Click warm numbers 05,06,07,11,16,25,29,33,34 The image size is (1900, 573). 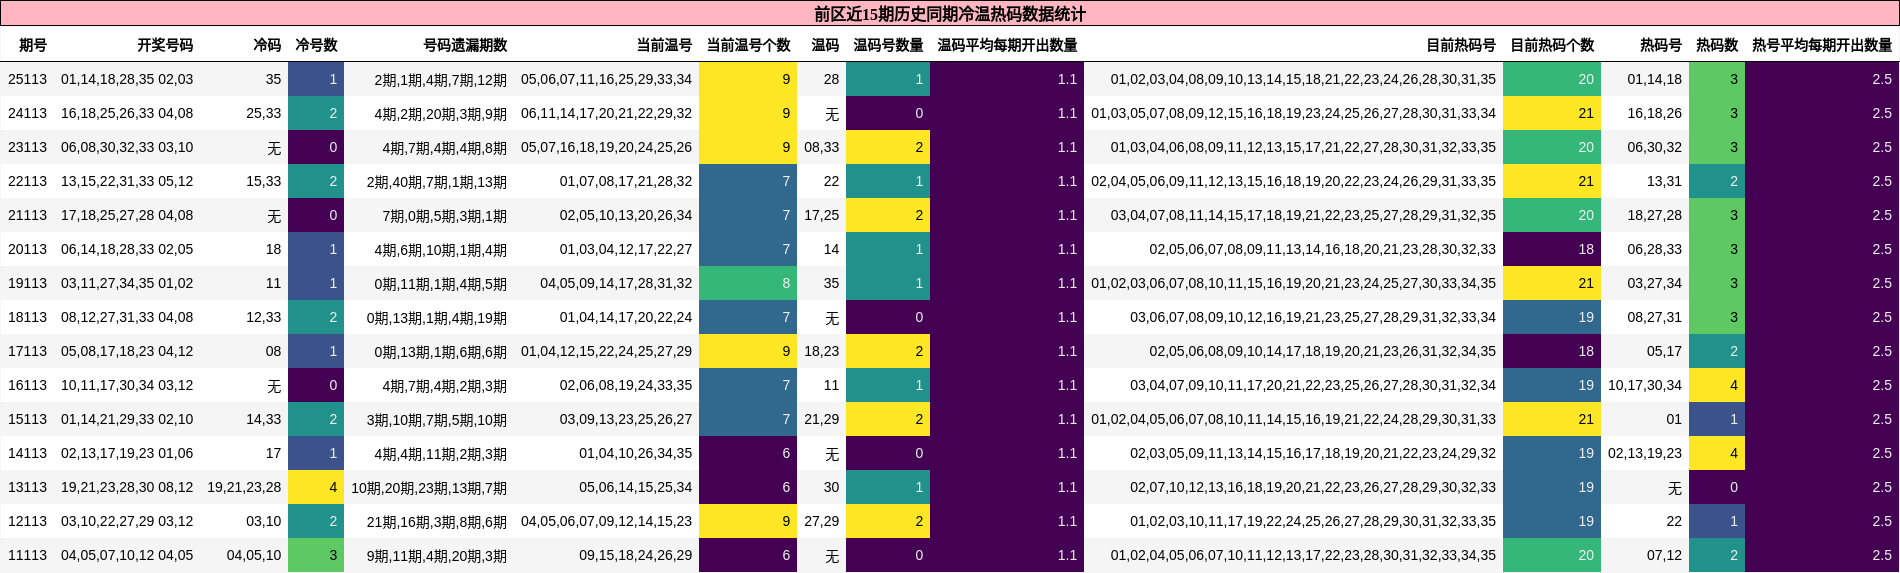click(x=606, y=79)
